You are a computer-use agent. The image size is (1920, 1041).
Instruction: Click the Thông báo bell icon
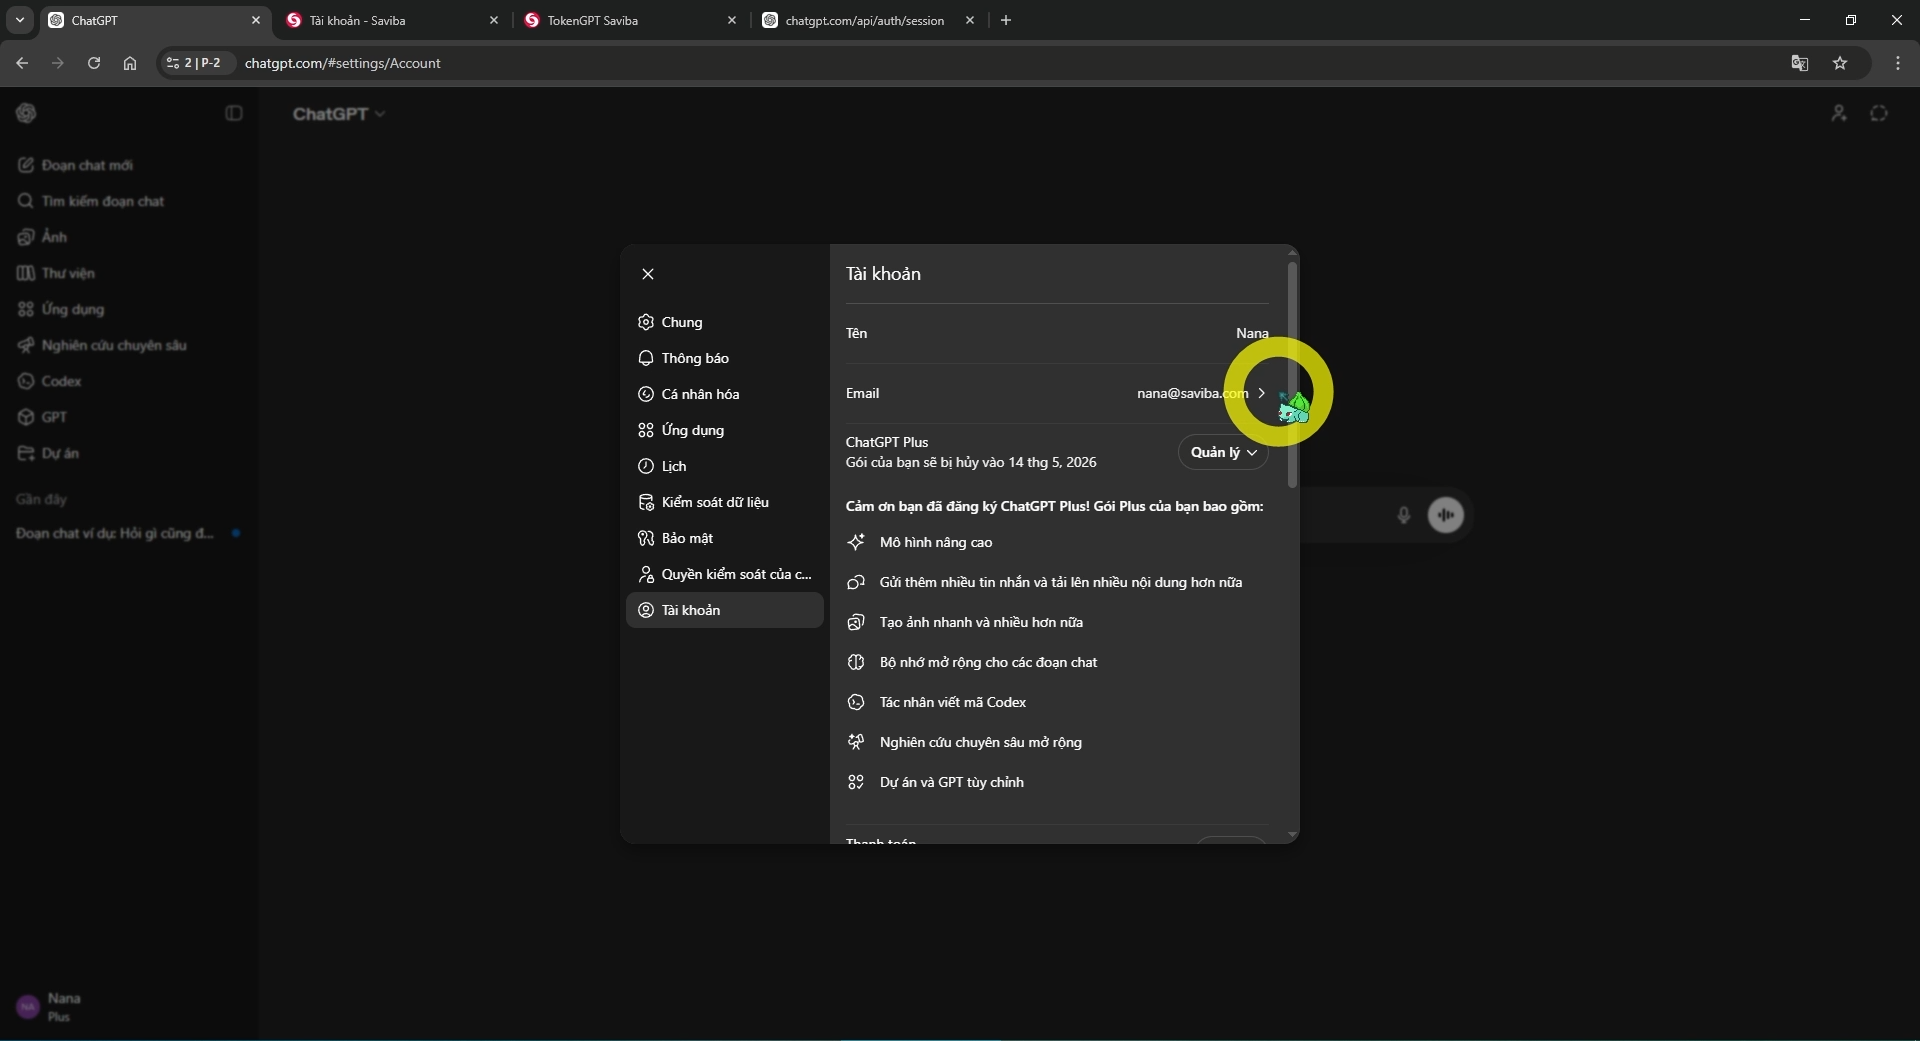646,358
